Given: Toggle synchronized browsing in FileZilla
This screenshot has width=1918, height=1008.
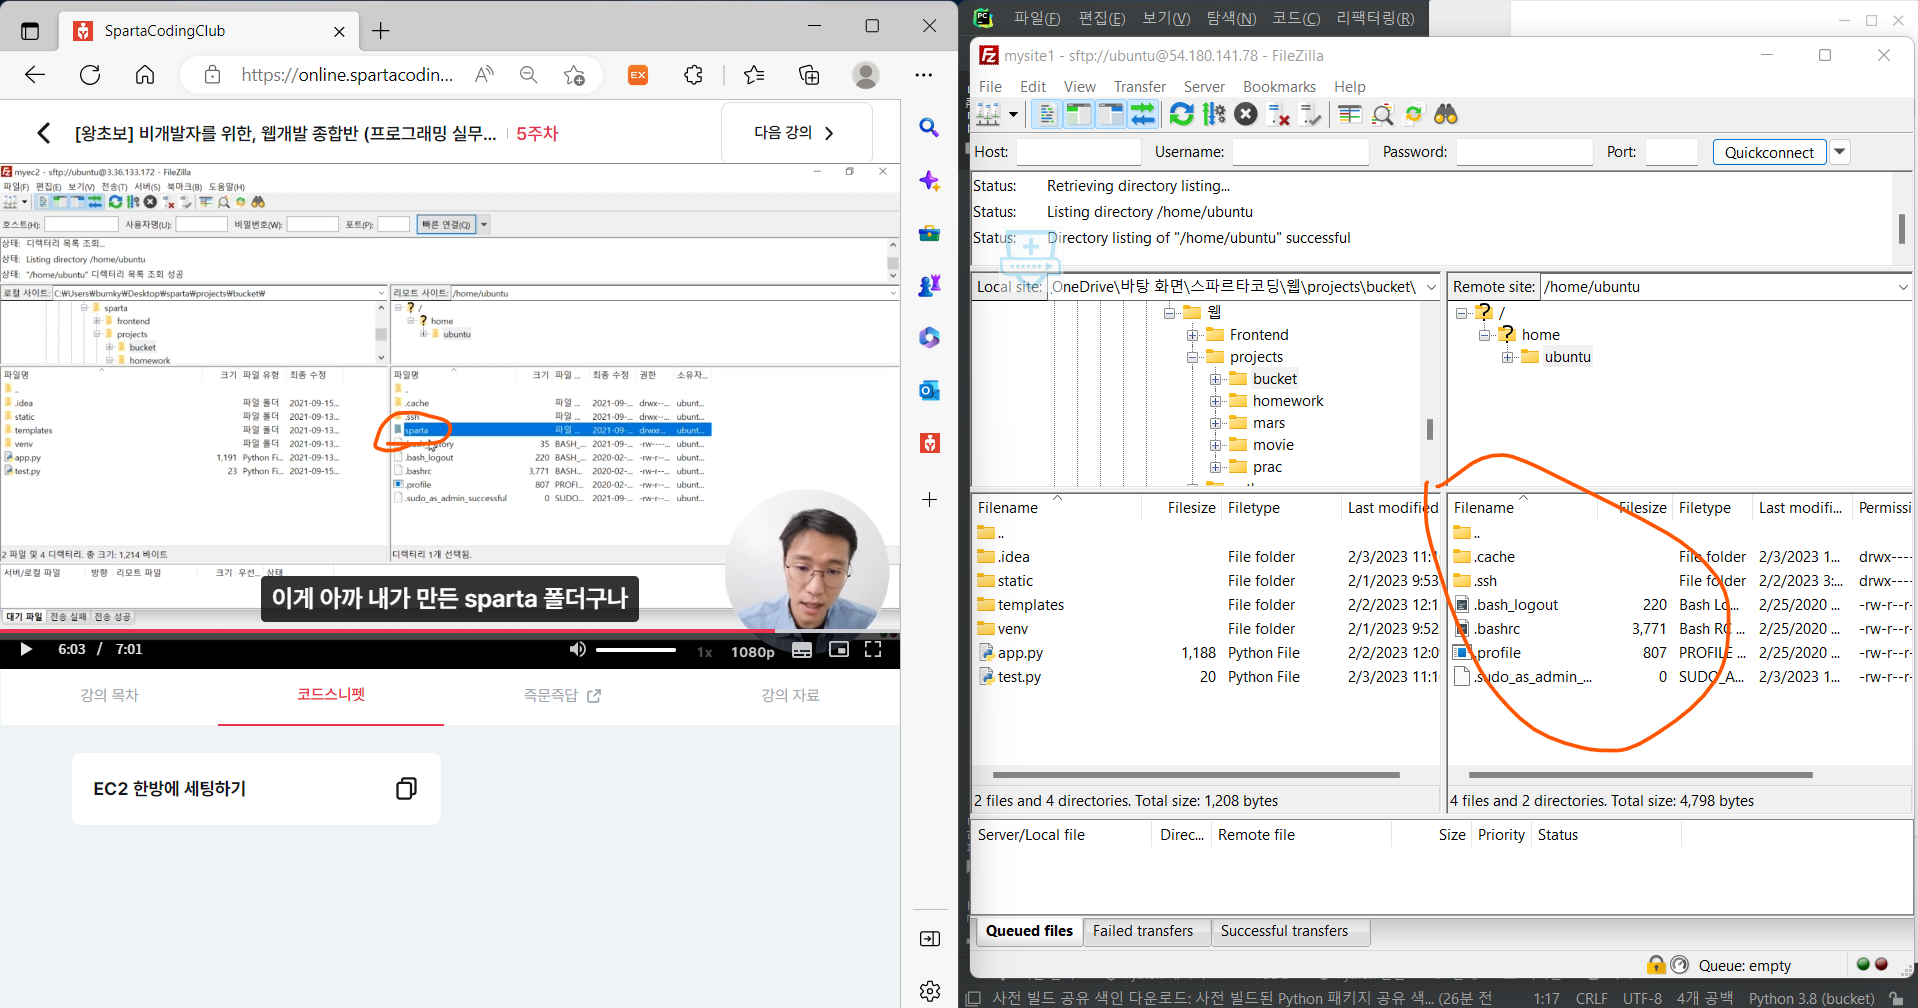Looking at the screenshot, I should (x=1414, y=115).
